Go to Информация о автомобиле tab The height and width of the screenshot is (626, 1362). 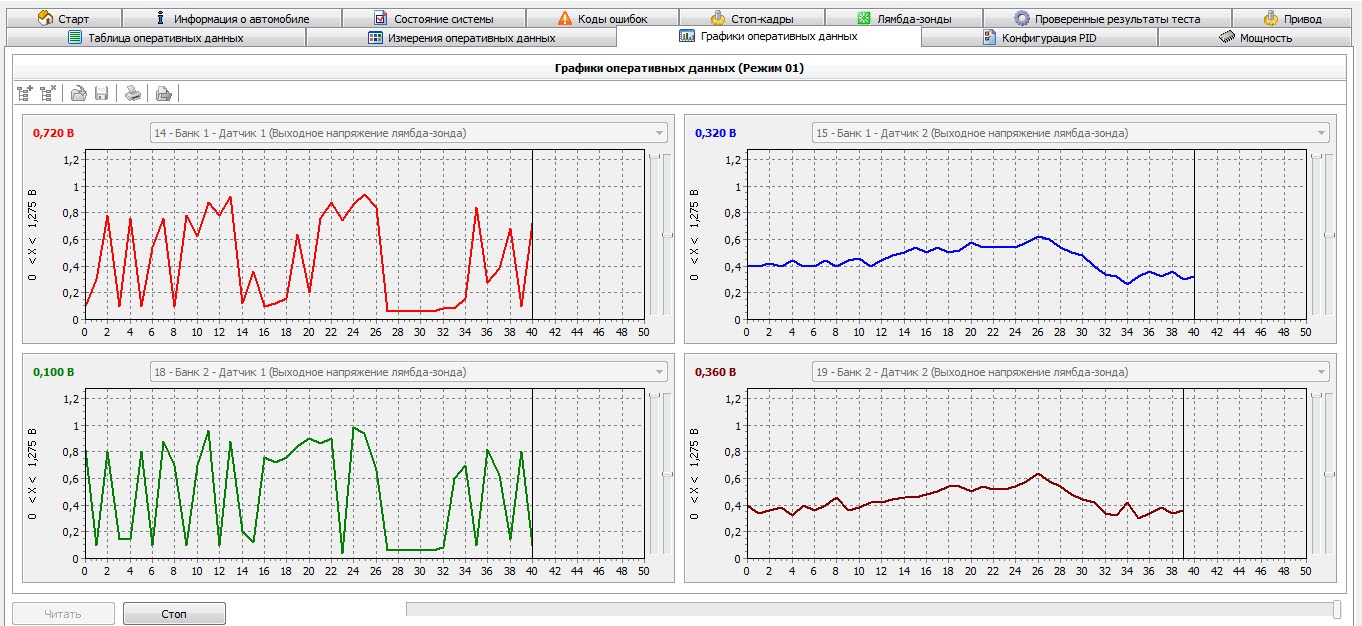(231, 18)
